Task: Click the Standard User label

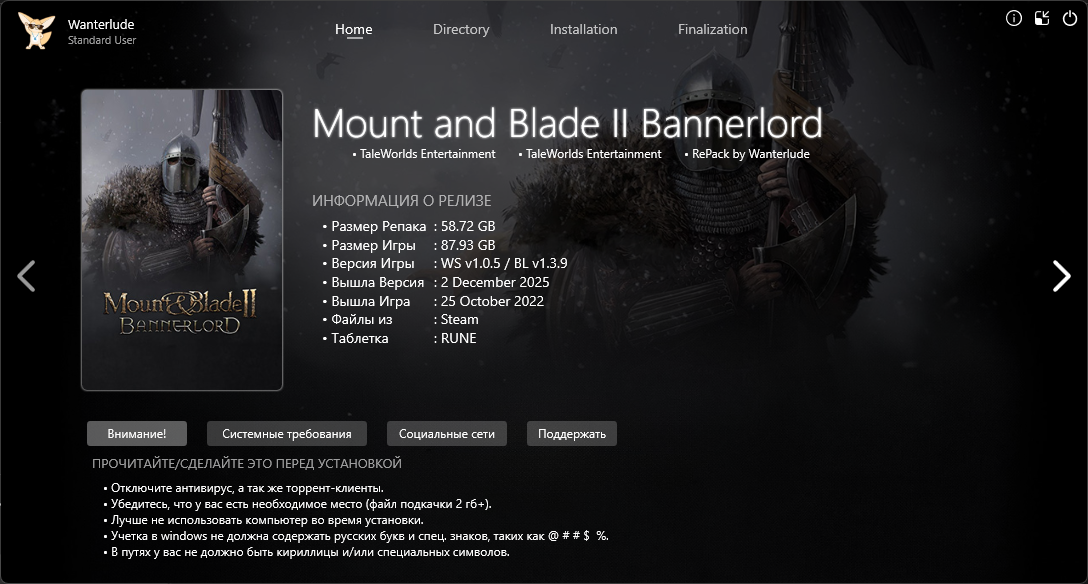Action: coord(102,40)
